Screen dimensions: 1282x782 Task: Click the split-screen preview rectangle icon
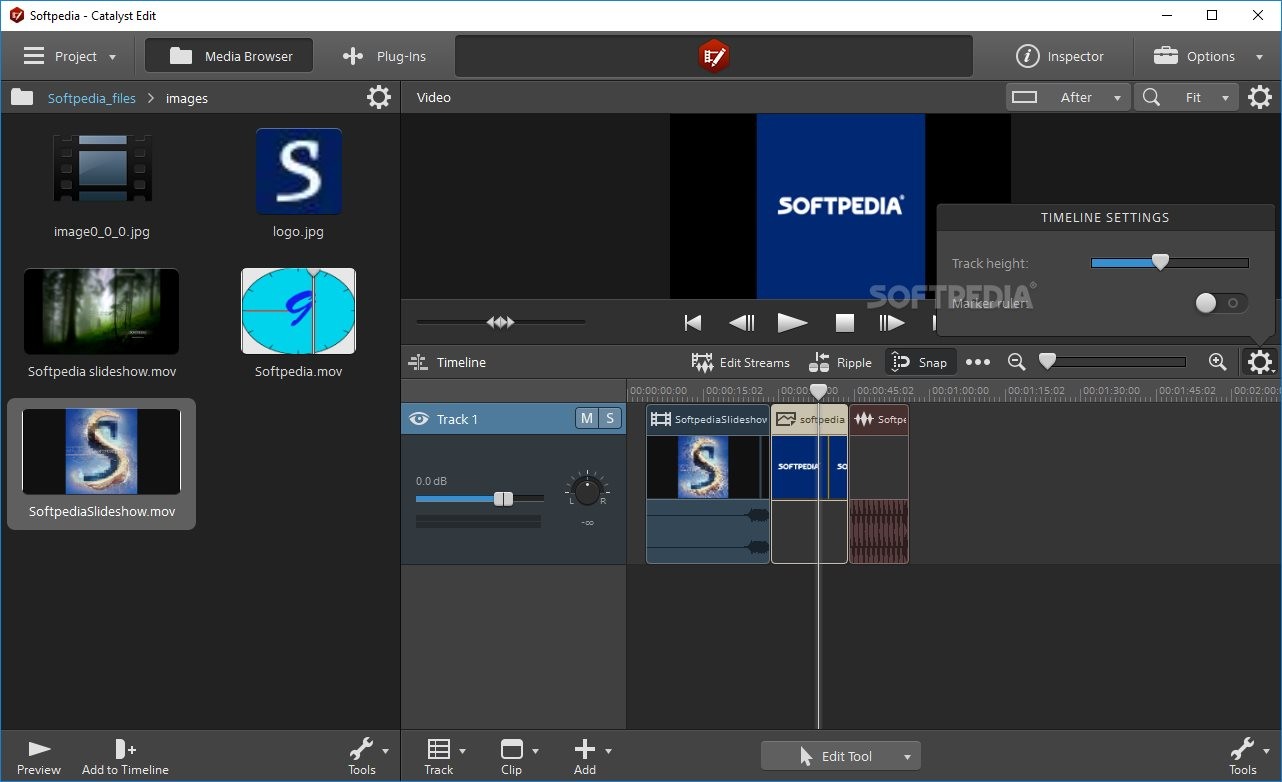coord(1025,97)
